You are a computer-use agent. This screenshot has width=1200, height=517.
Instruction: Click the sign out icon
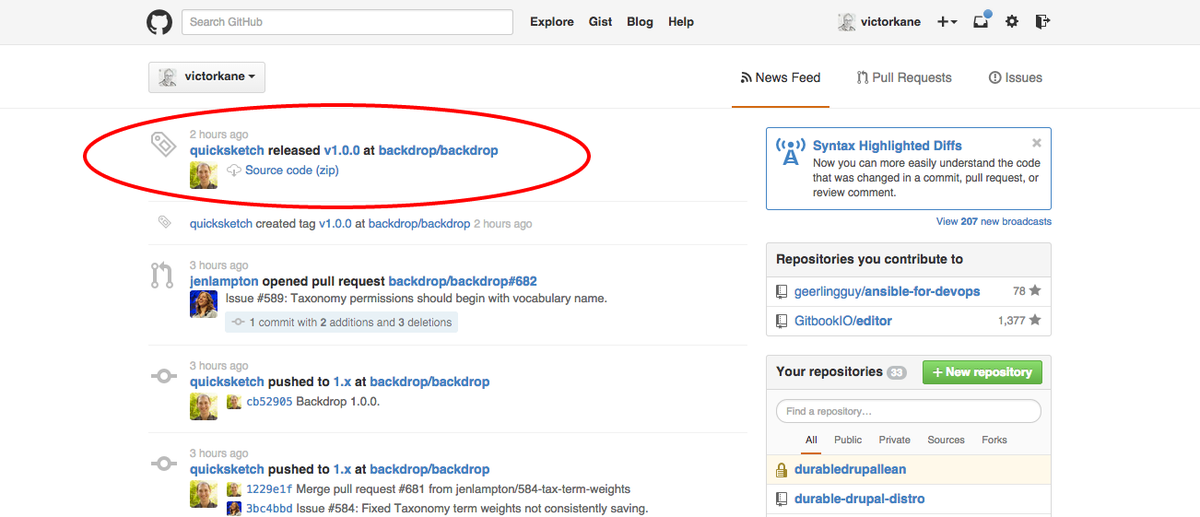click(x=1043, y=21)
